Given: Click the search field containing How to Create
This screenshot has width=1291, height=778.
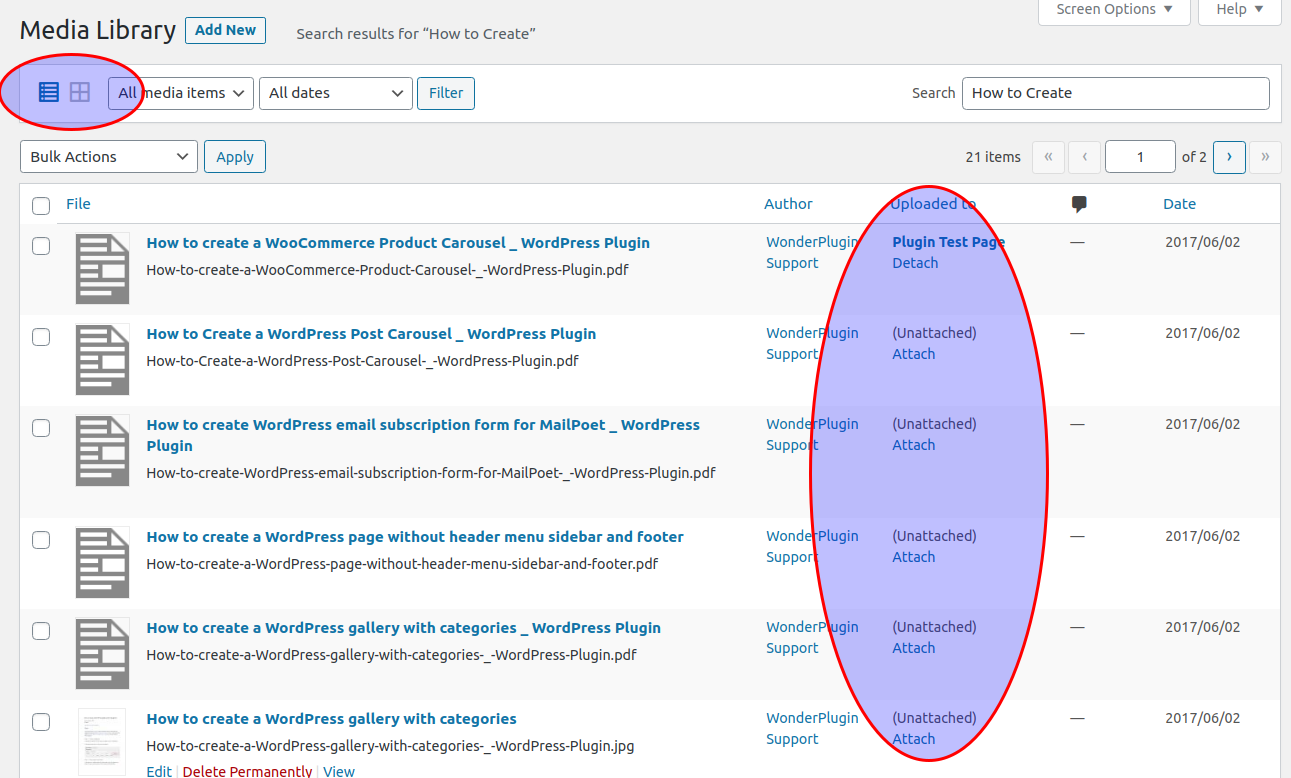Looking at the screenshot, I should [1115, 93].
